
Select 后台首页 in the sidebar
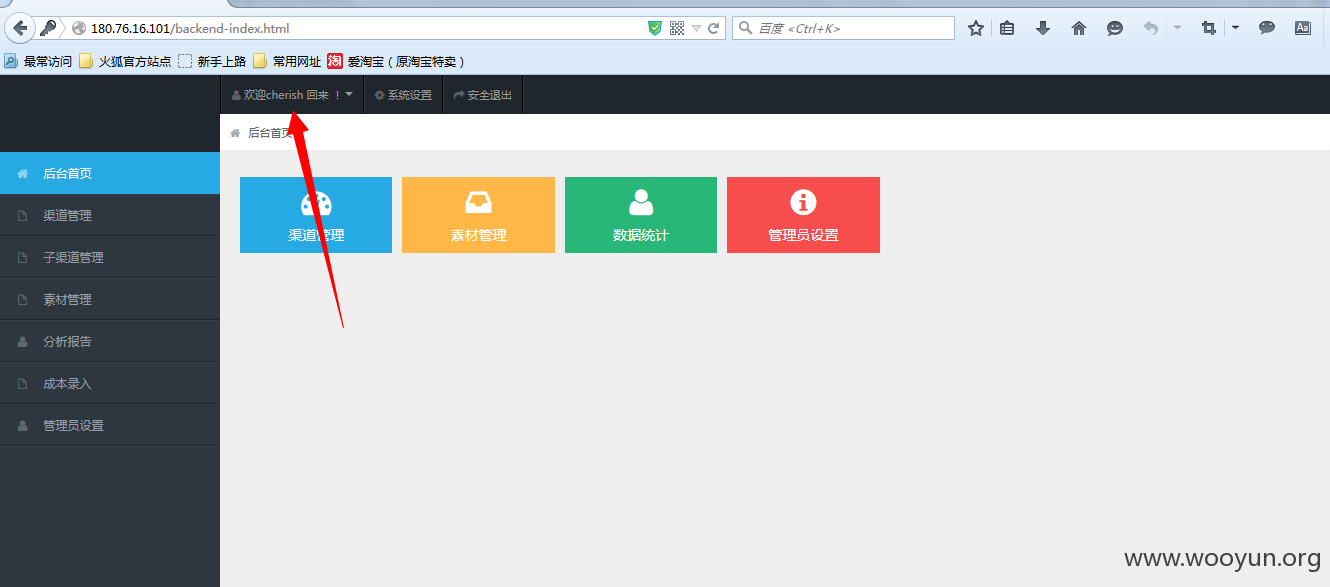coord(110,173)
